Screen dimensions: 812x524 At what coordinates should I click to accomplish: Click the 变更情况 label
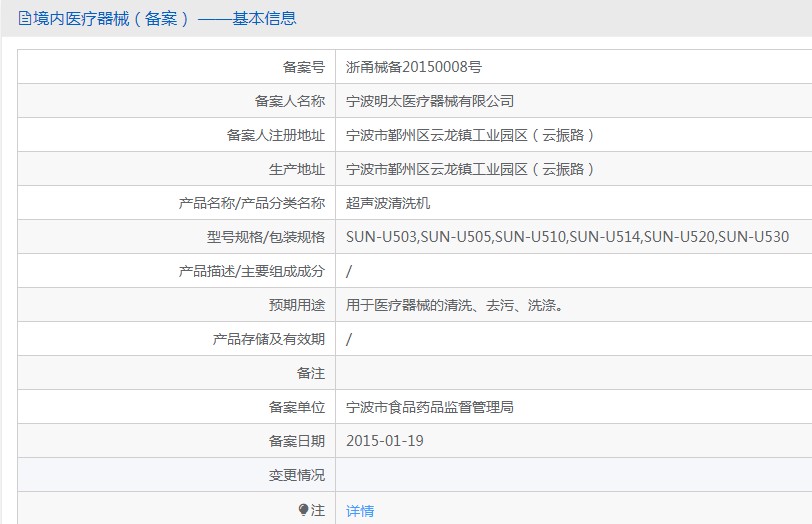click(x=297, y=475)
